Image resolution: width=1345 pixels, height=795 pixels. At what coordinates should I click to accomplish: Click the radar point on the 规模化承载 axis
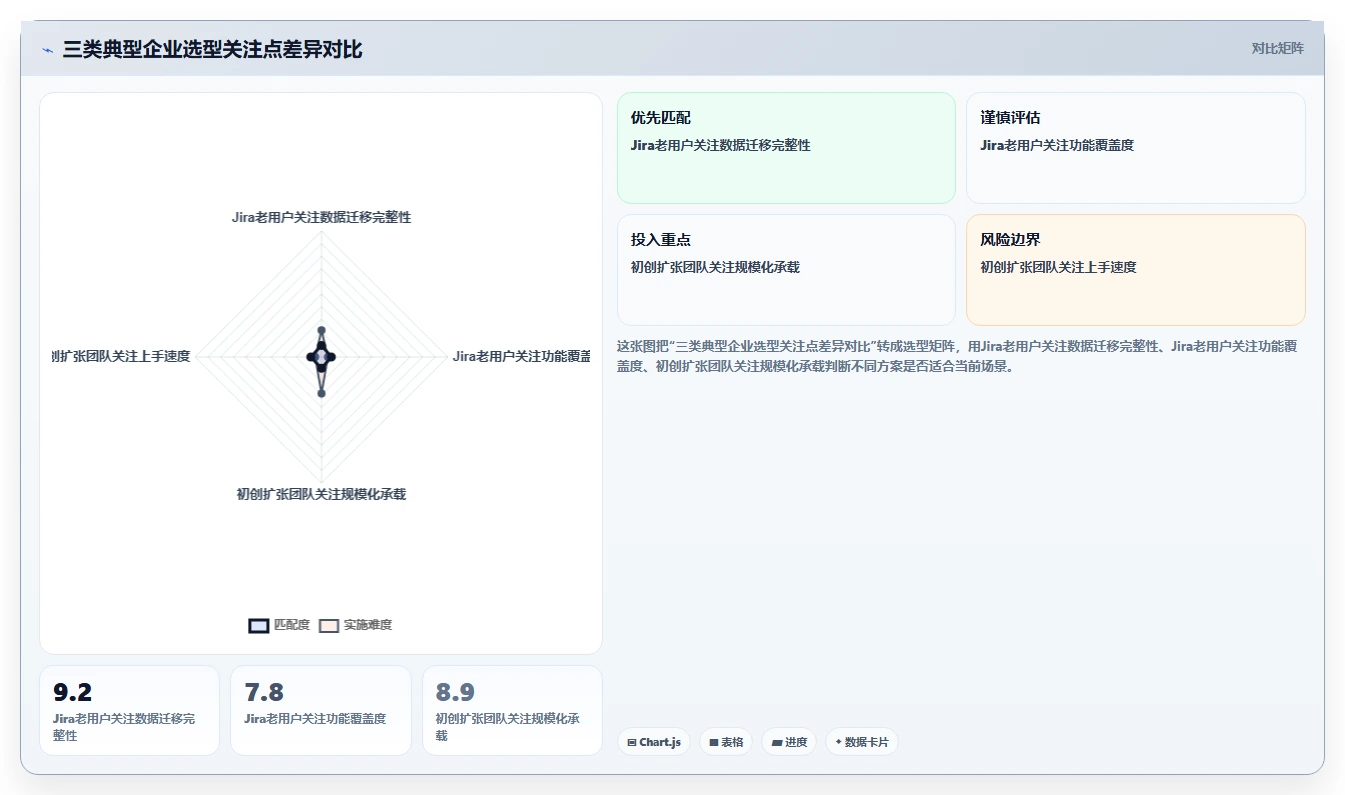click(x=321, y=393)
